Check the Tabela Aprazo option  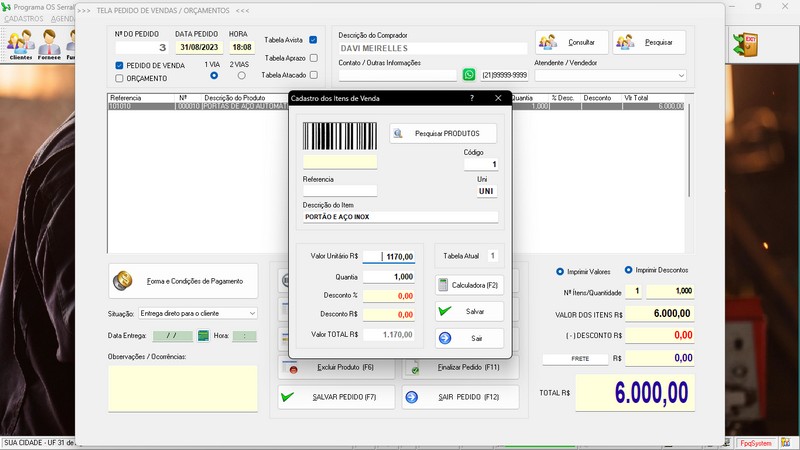coord(313,58)
